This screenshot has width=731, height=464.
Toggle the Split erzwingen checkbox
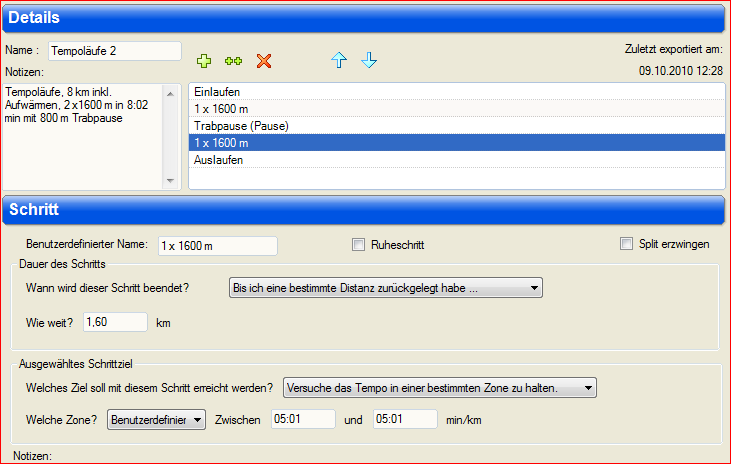[627, 244]
